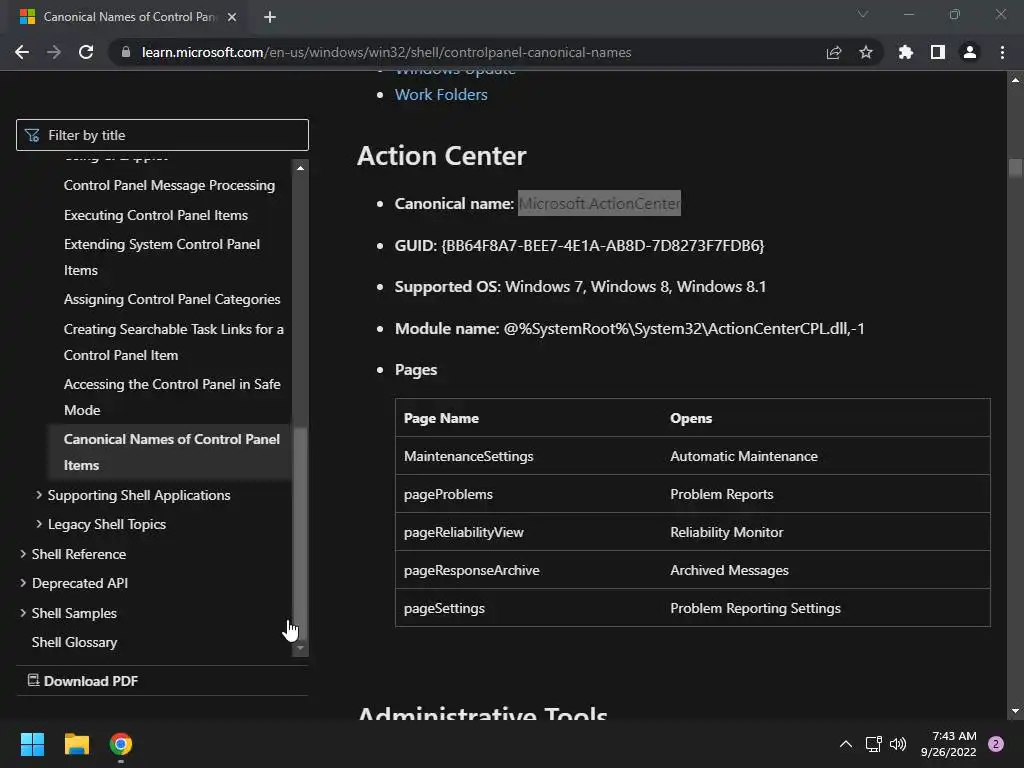Open Accessing the Control Panel in Safe Mode
The width and height of the screenshot is (1024, 768).
pos(172,397)
